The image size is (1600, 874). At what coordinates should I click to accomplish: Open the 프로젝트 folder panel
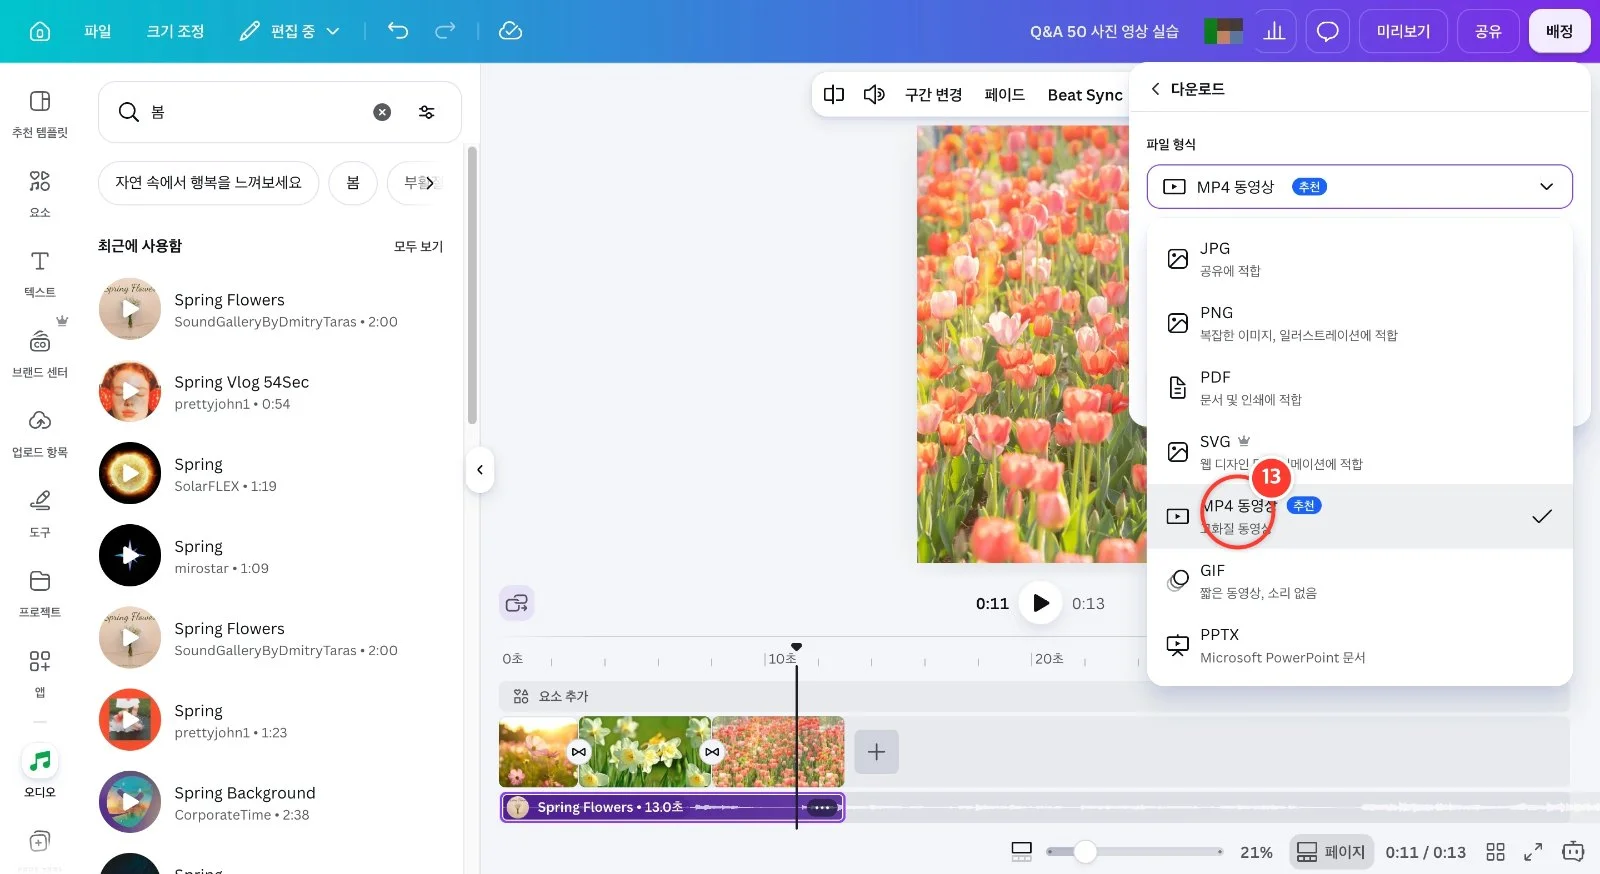click(x=40, y=593)
